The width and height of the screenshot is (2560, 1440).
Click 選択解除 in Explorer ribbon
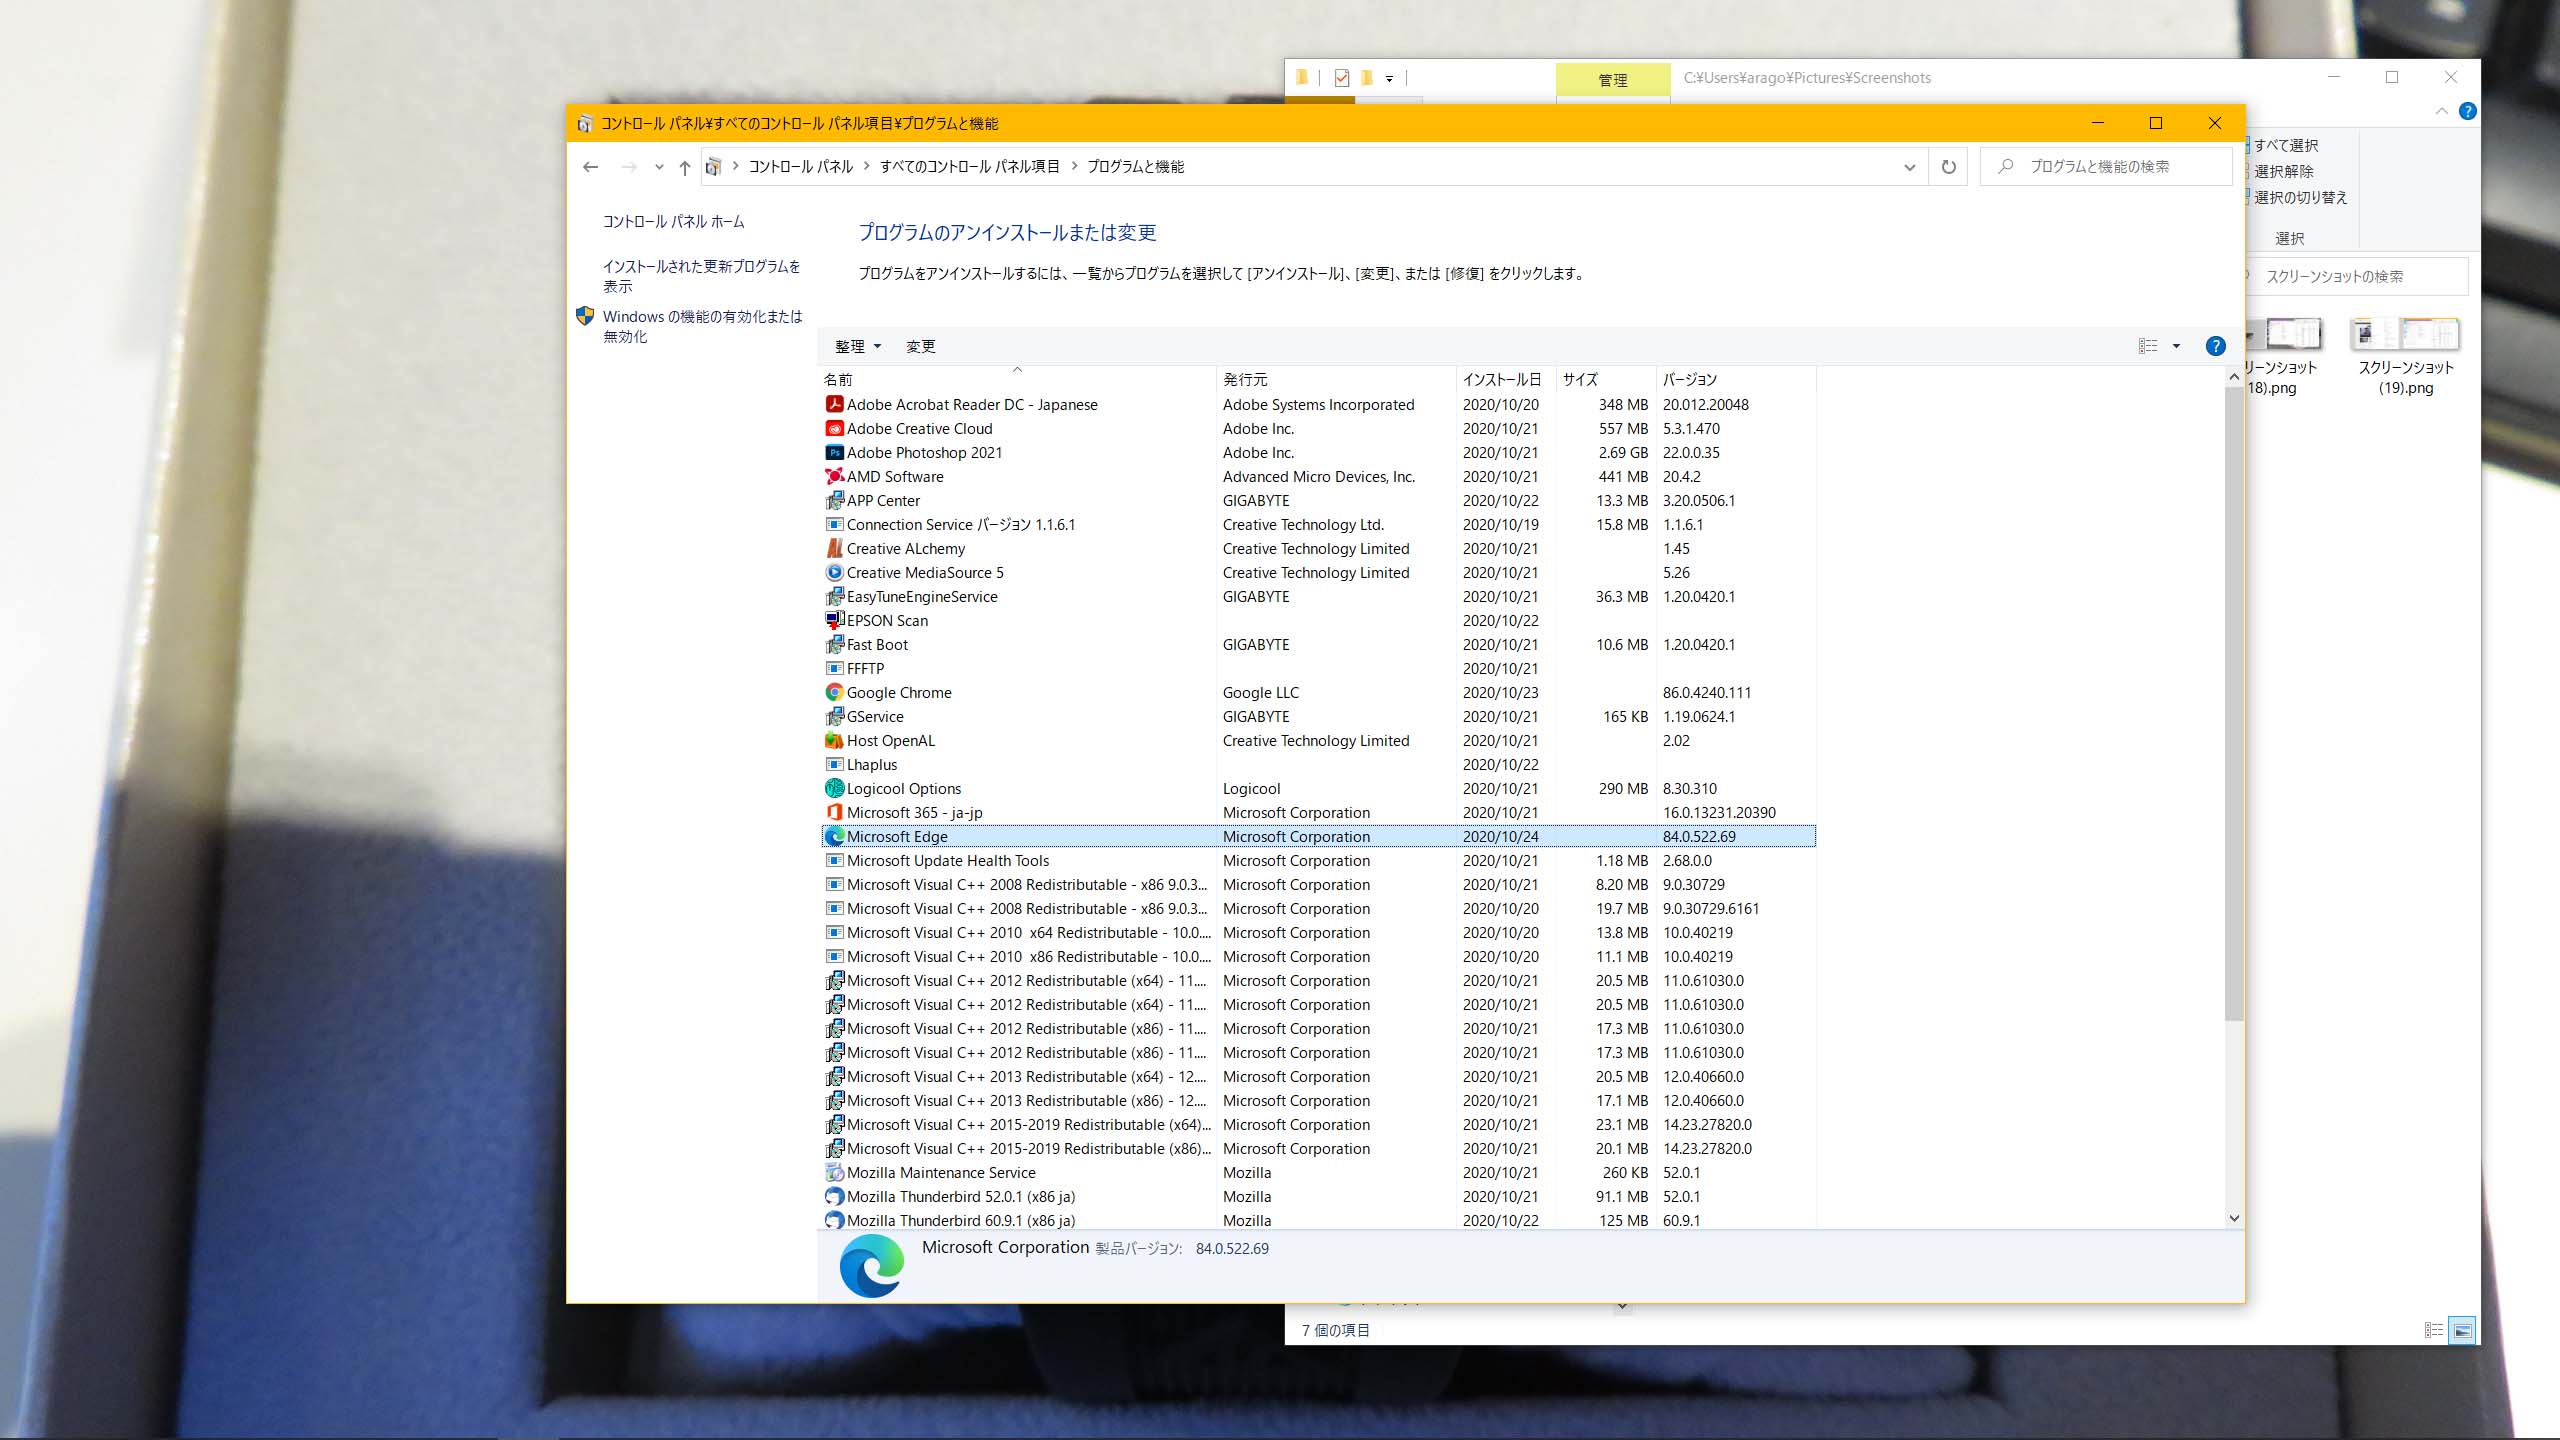2283,171
